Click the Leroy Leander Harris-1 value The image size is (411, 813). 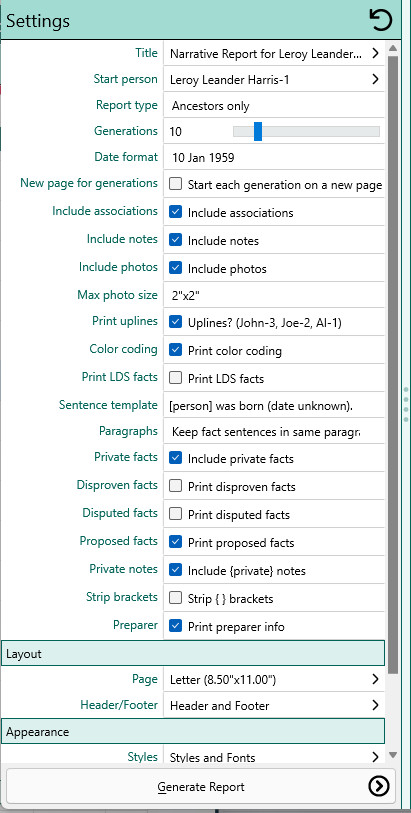tap(230, 79)
